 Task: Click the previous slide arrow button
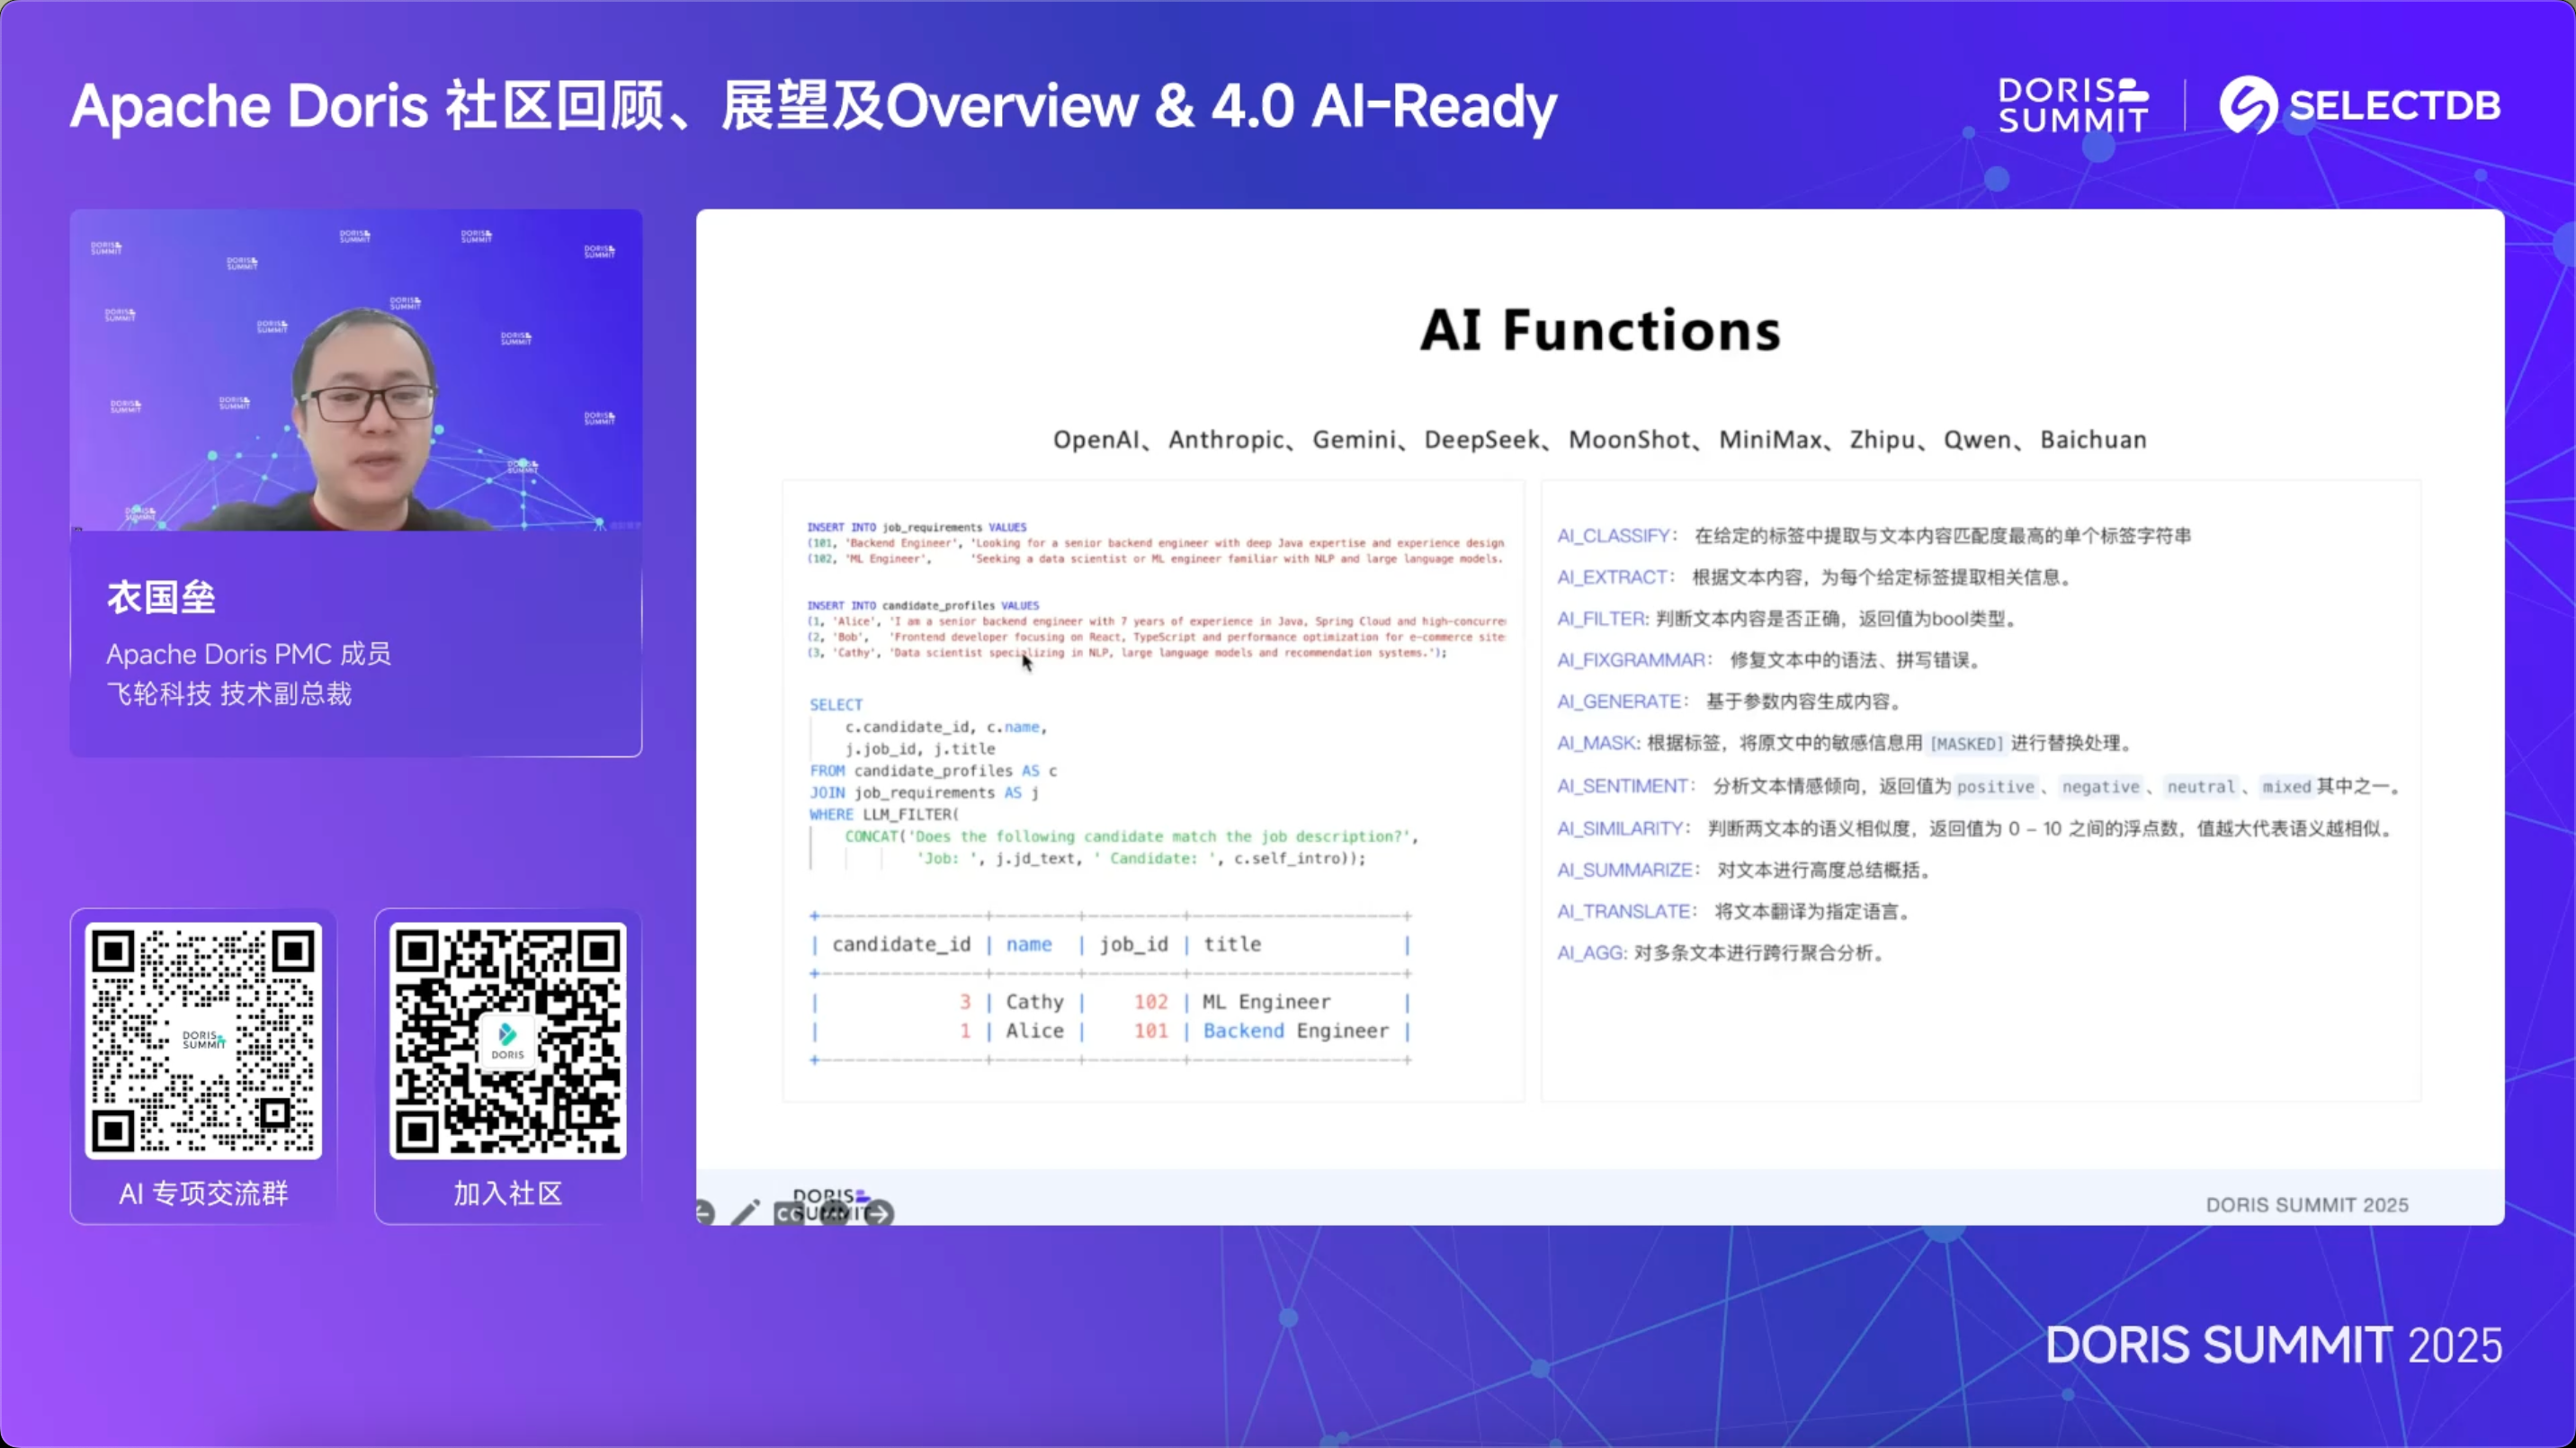(x=704, y=1213)
